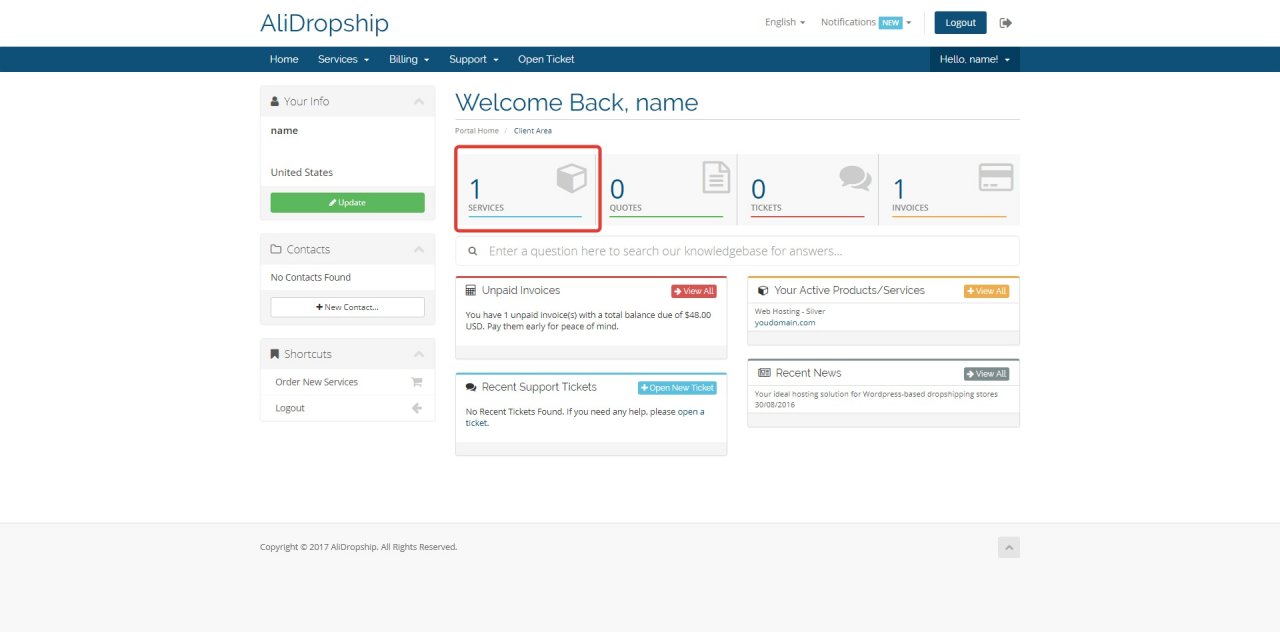This screenshot has height=632, width=1280.
Task: Click the back-to-top arrow in footer
Action: coord(1008,547)
